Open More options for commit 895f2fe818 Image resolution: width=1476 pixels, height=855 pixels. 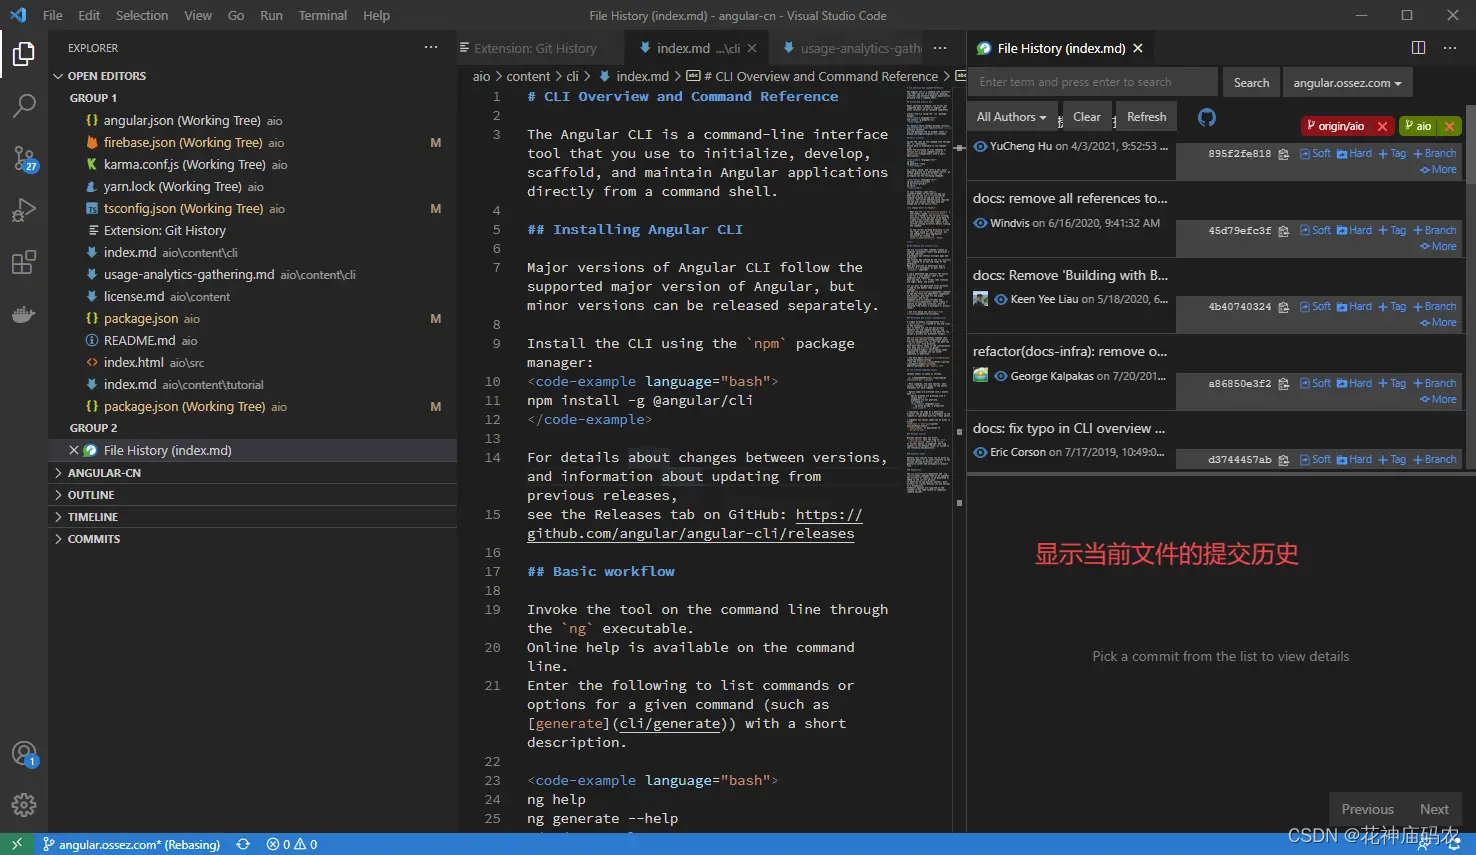pyautogui.click(x=1439, y=170)
